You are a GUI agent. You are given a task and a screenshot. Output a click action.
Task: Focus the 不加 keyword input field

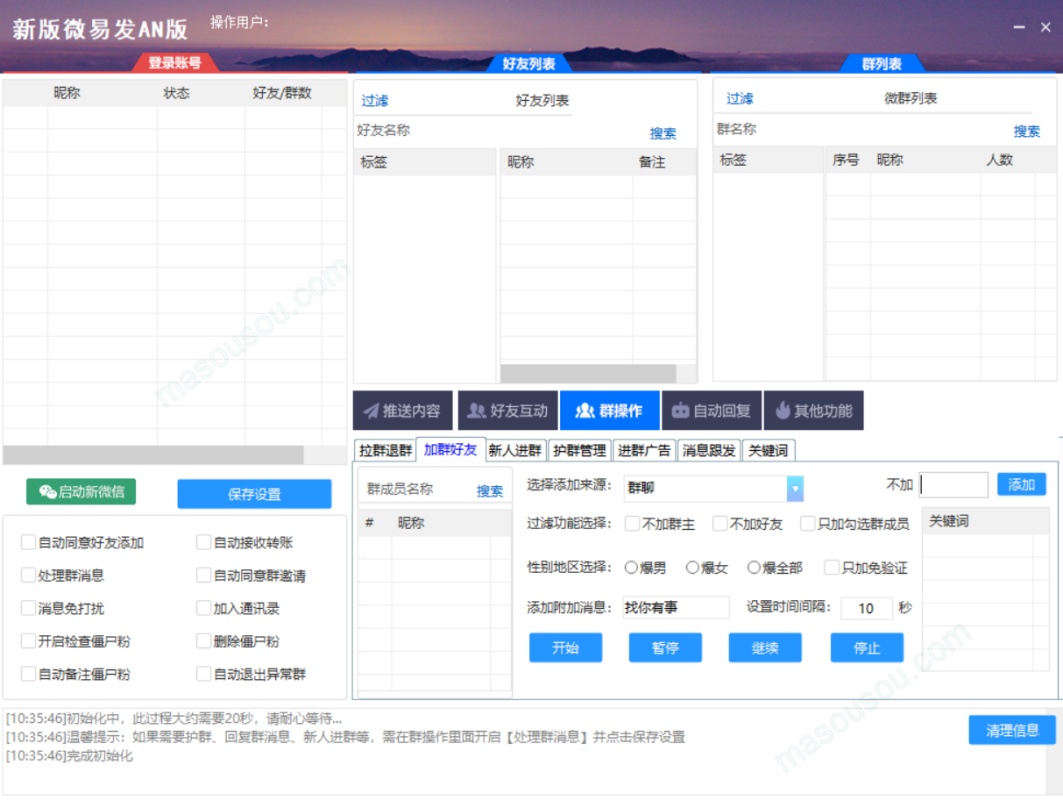point(952,485)
